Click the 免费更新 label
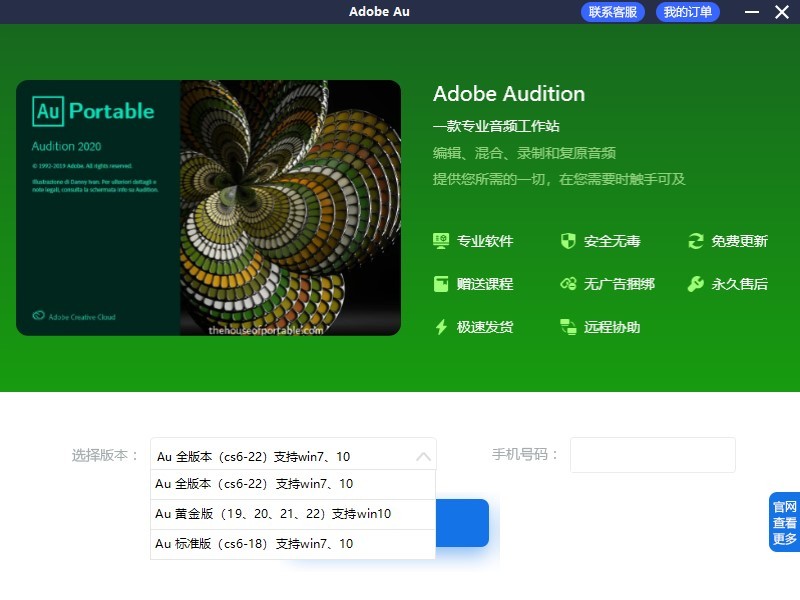The width and height of the screenshot is (800, 600). click(x=739, y=241)
